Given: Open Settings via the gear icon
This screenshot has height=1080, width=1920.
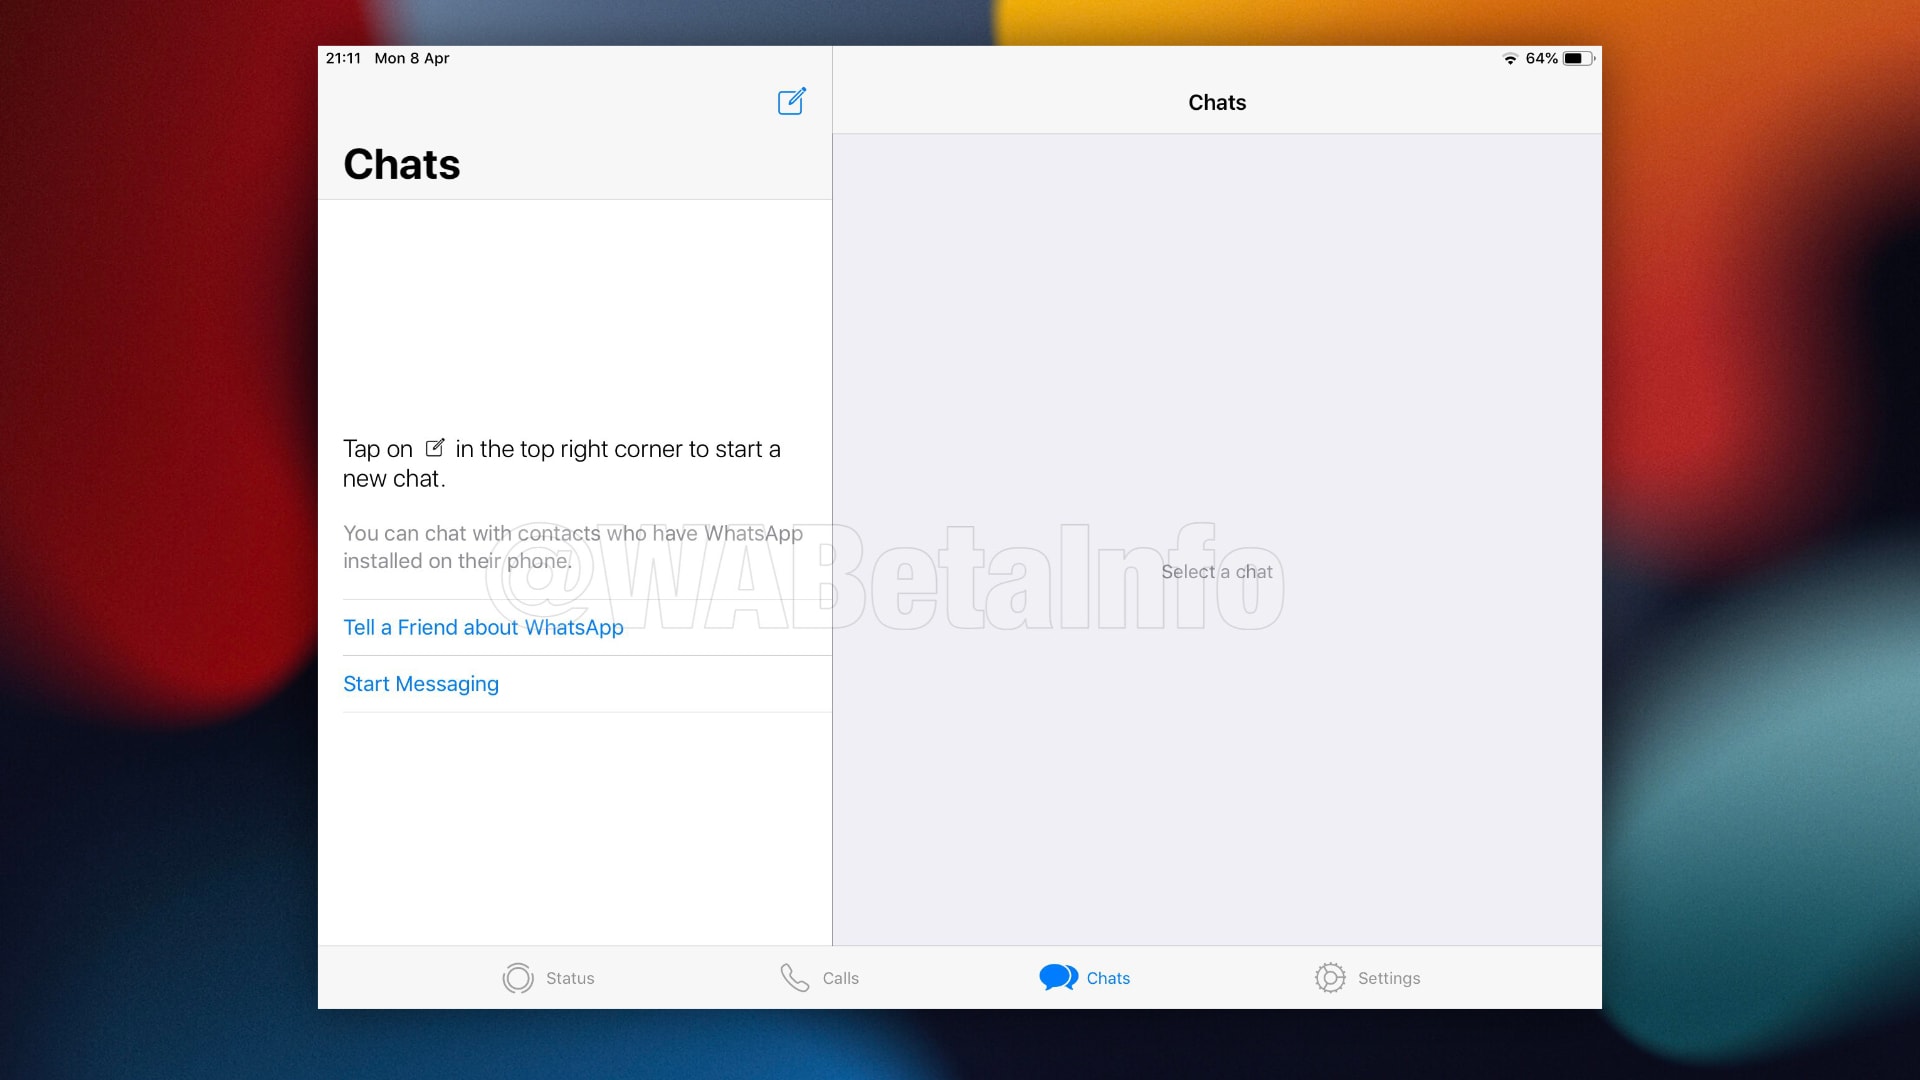Looking at the screenshot, I should (x=1330, y=978).
